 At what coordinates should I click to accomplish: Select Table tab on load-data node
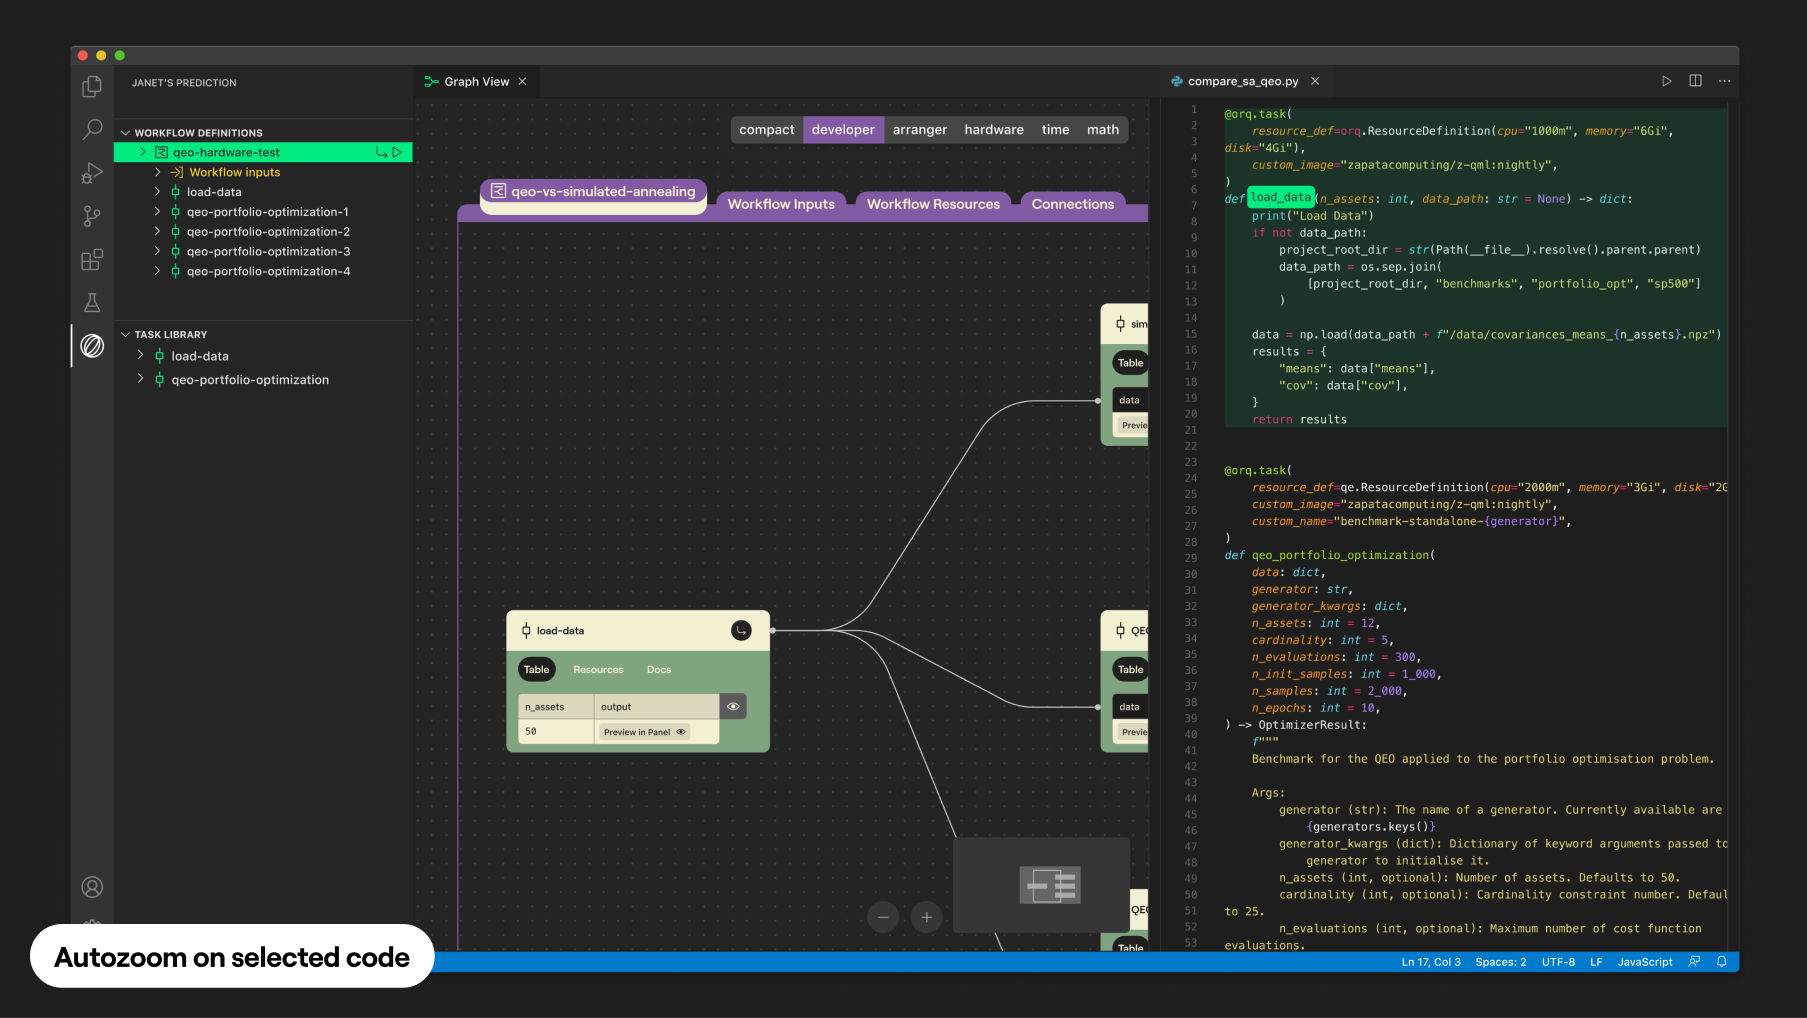click(537, 669)
